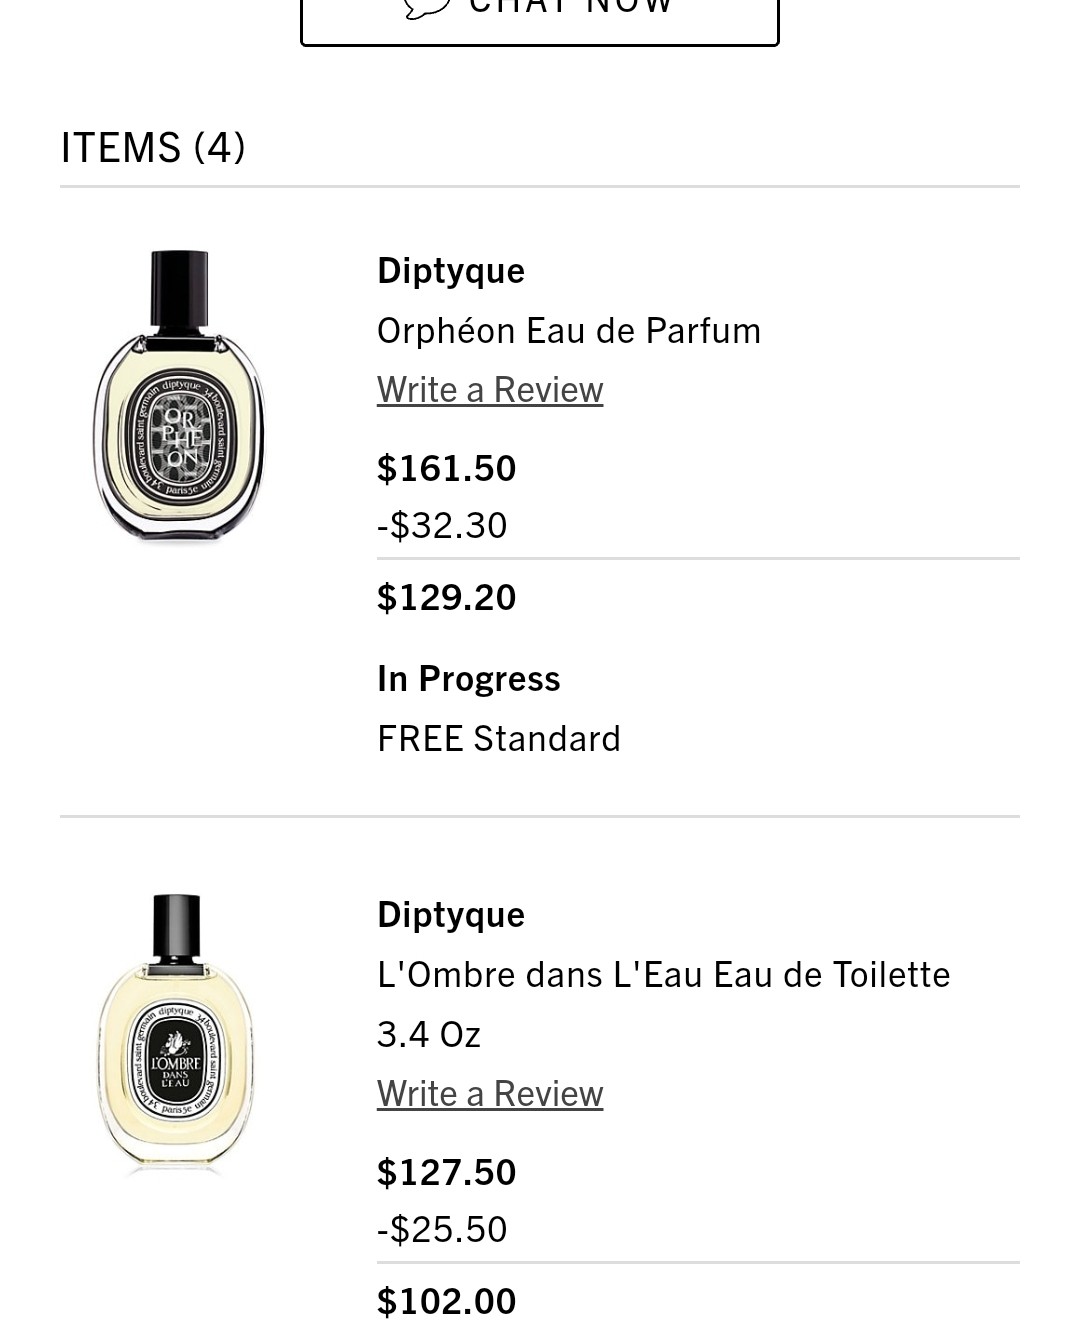Open L'Ombre dans L'Eau Eau de Toilette name
Image resolution: width=1065 pixels, height=1333 pixels.
tap(663, 974)
